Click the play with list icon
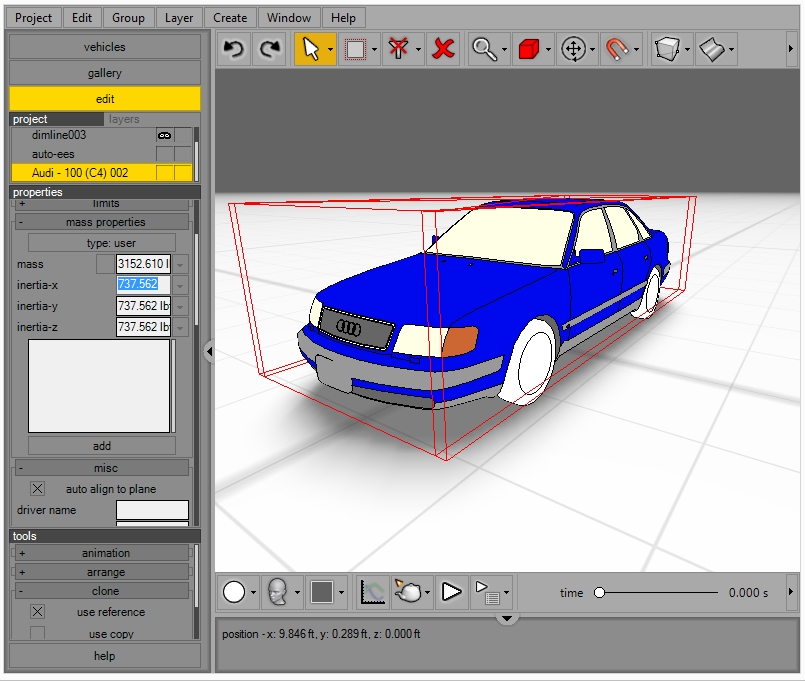 [488, 592]
